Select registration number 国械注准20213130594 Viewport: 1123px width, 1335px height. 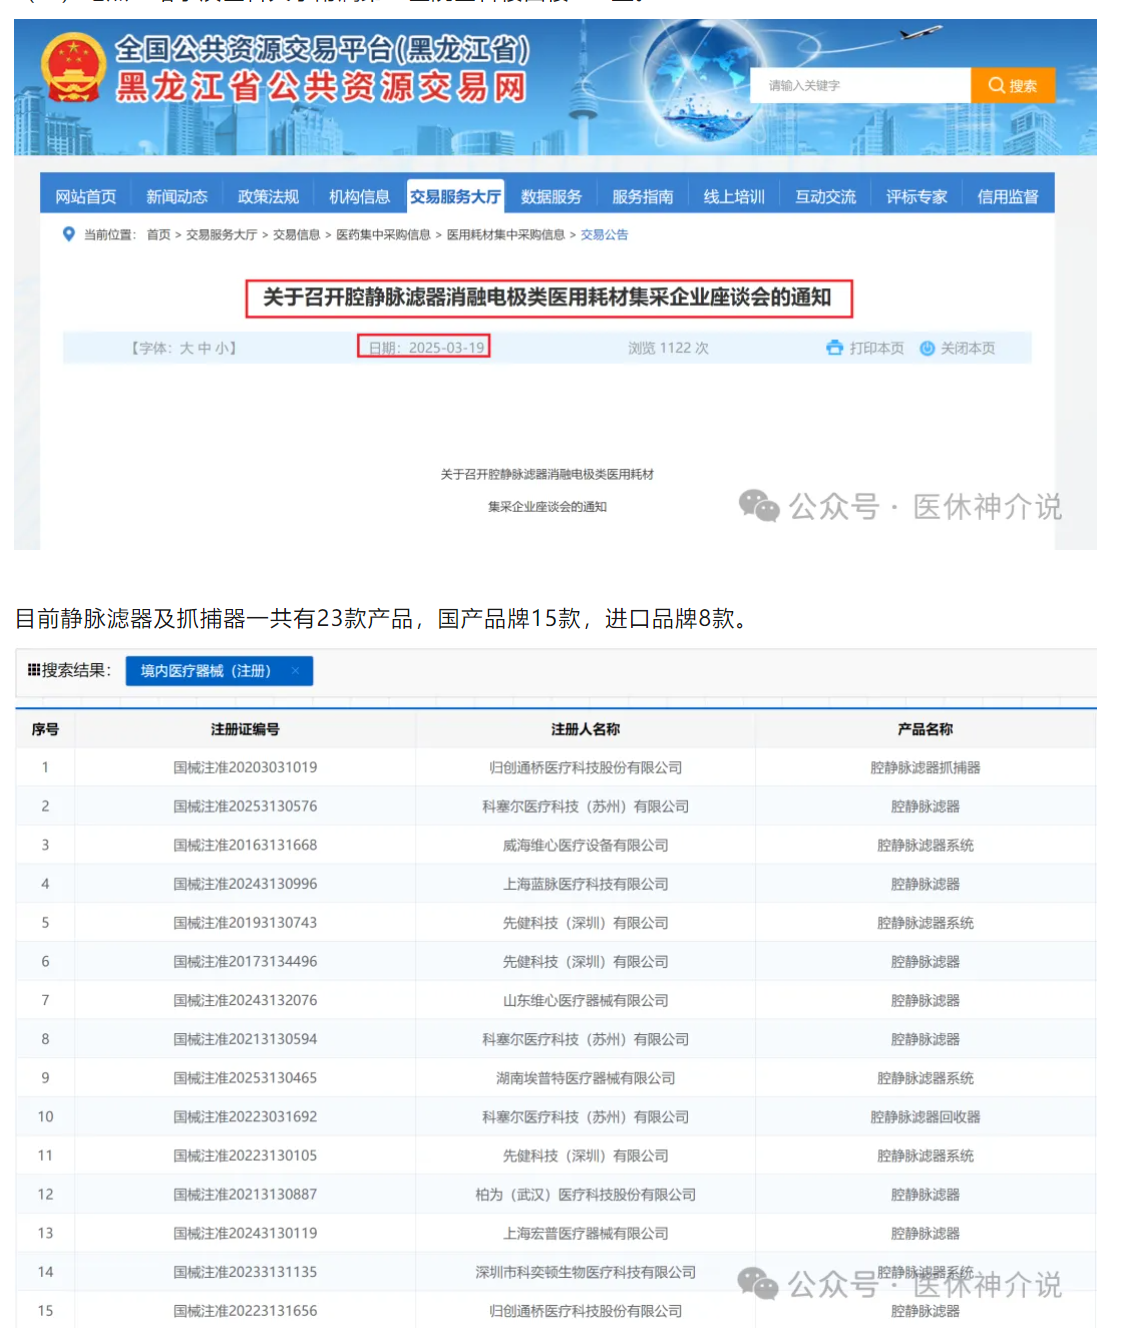(x=245, y=1039)
